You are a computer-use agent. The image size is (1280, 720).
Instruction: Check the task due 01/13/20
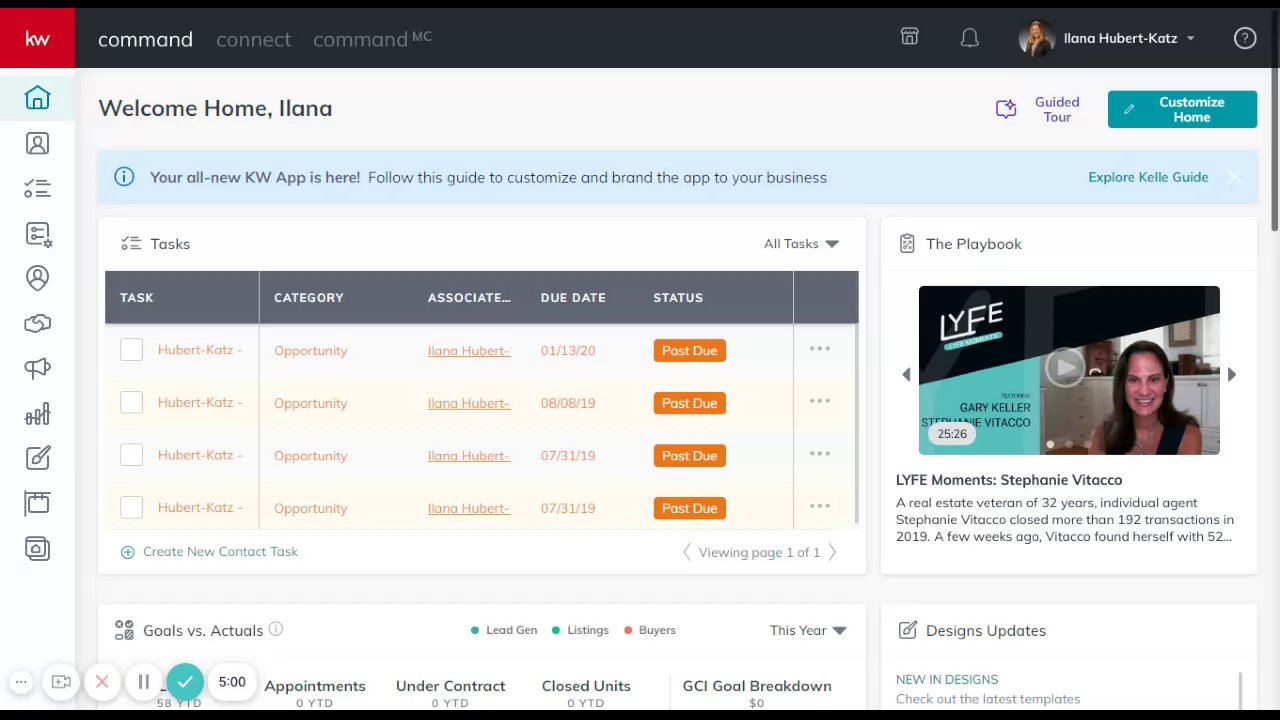point(131,349)
